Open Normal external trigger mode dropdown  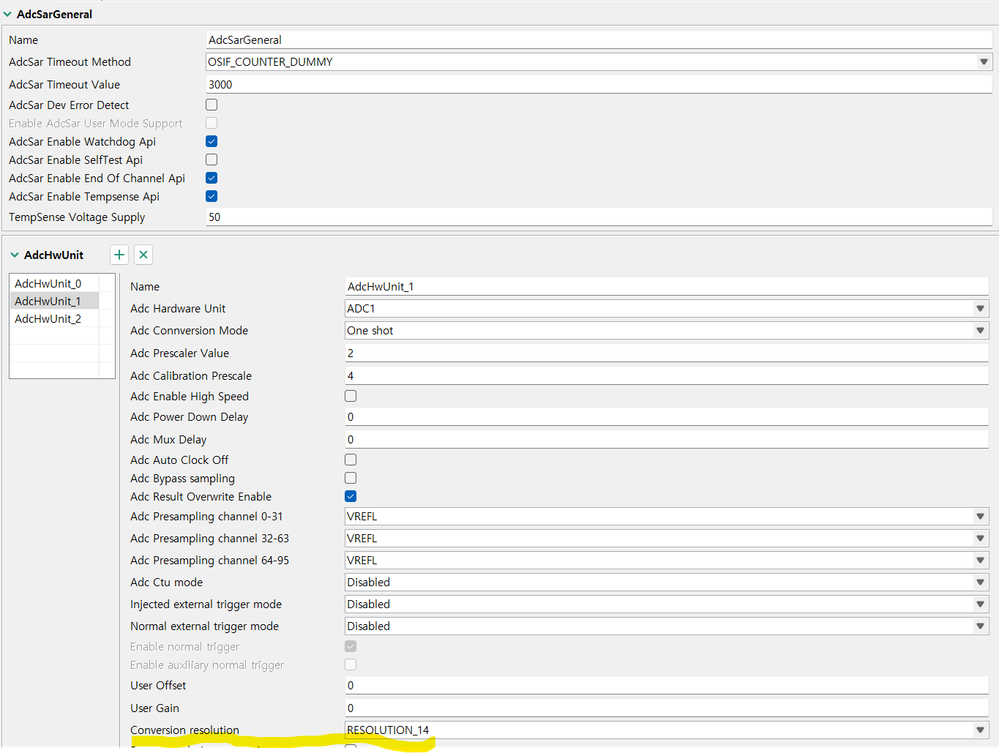click(980, 626)
